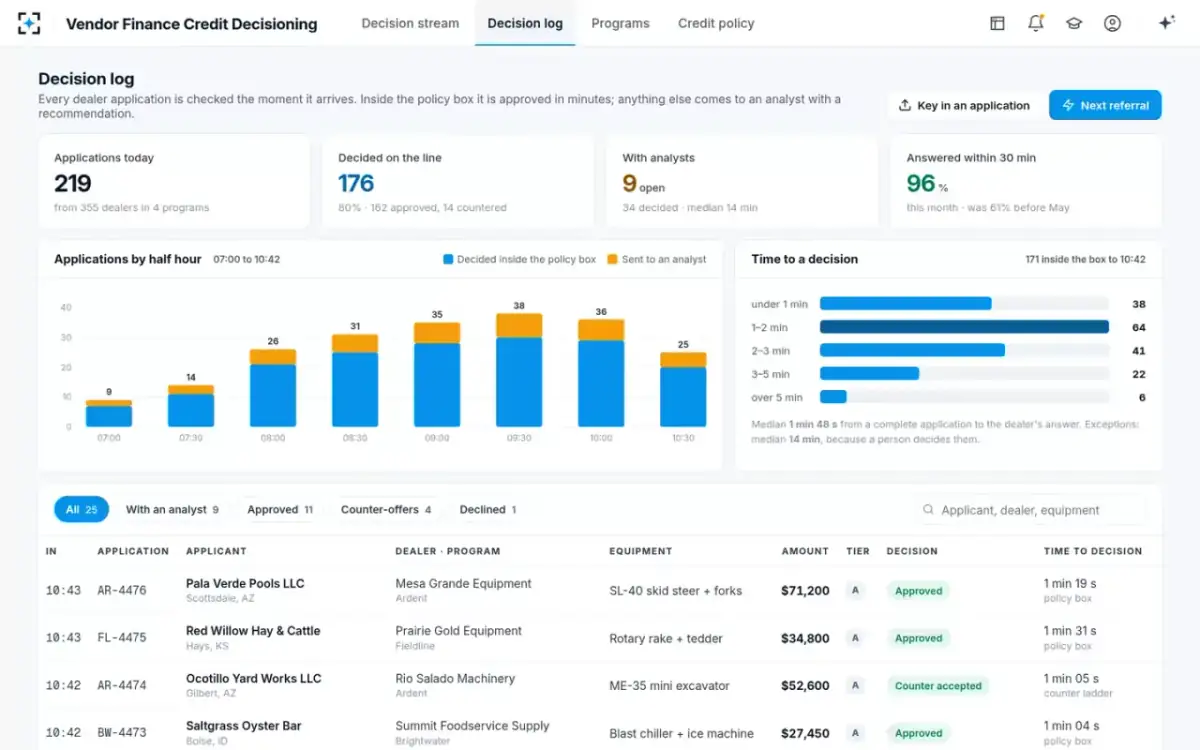1200x750 pixels.
Task: Filter by Counter-offers 4
Action: [386, 510]
